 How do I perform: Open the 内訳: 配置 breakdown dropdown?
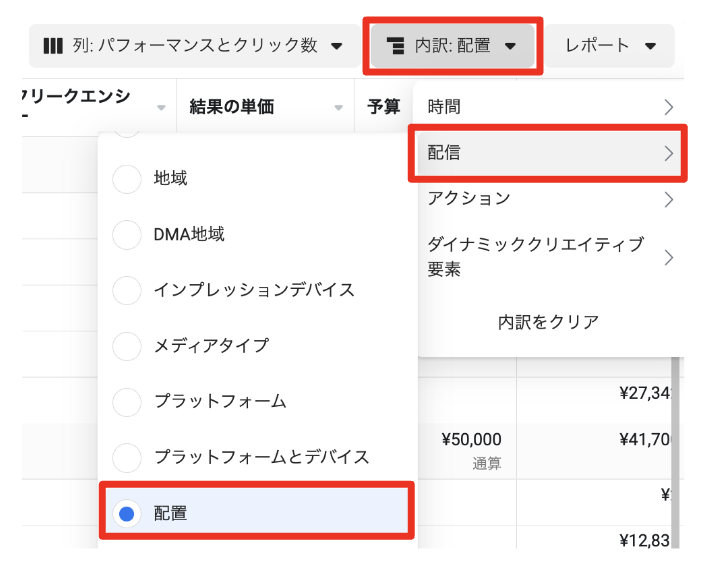[x=455, y=46]
